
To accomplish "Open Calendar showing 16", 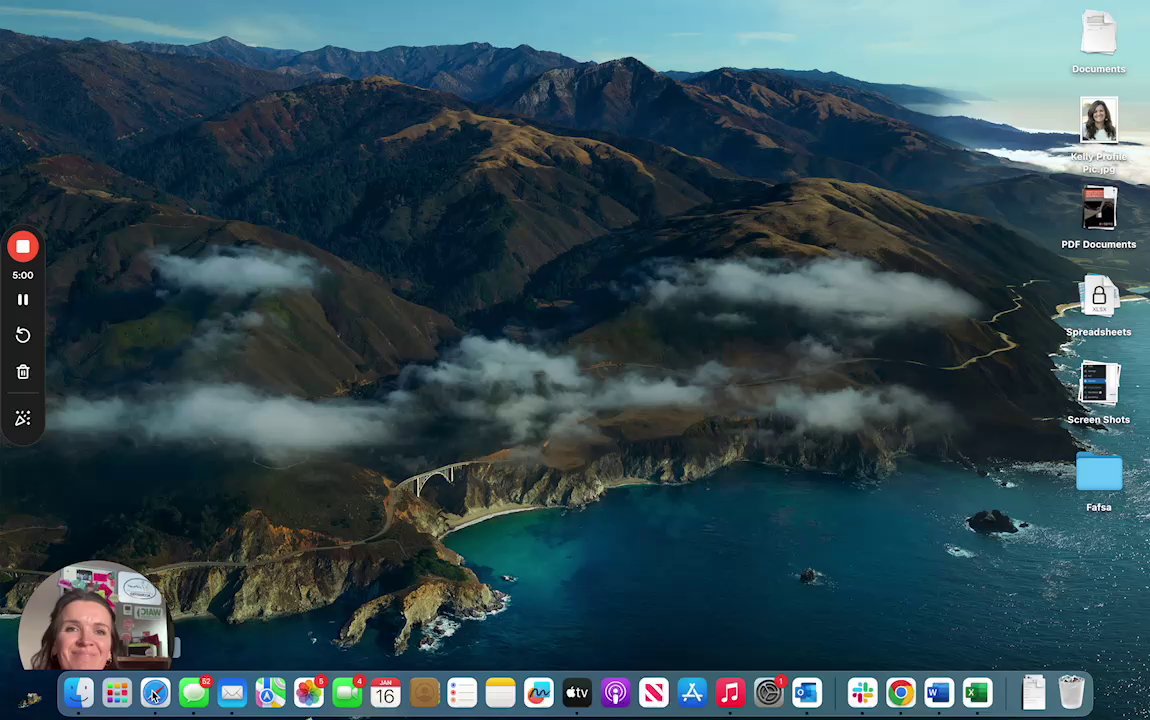I will (x=386, y=692).
